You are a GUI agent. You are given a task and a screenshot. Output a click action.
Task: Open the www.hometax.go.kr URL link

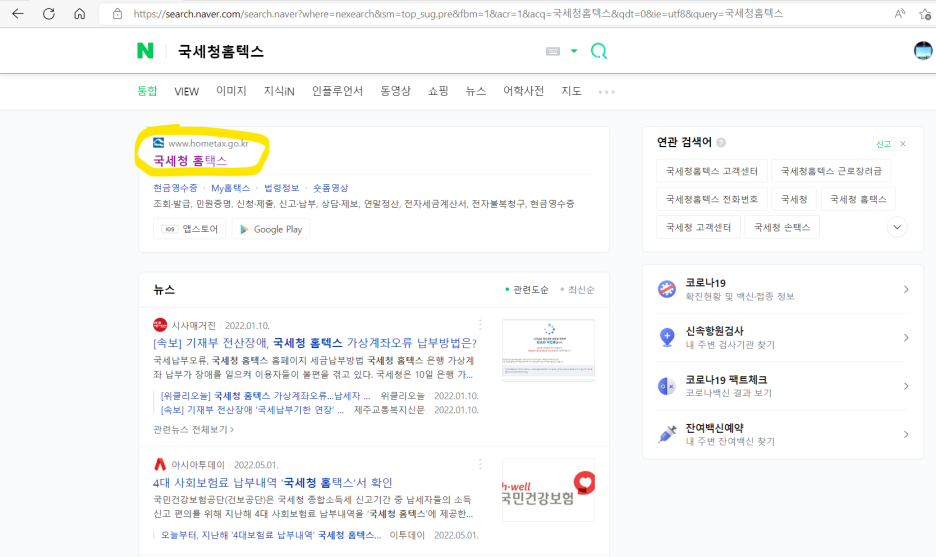click(x=208, y=143)
